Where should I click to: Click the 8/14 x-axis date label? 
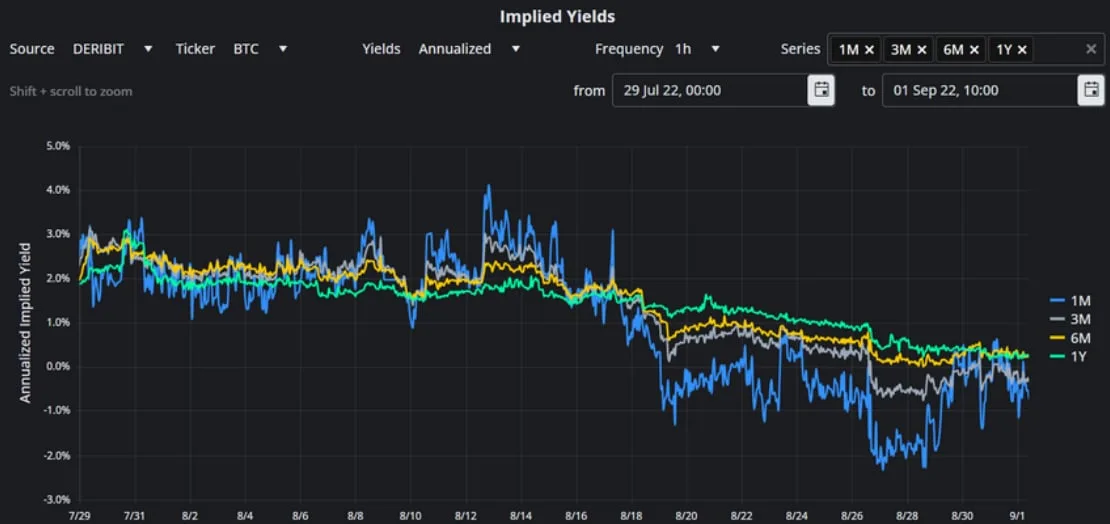click(520, 515)
